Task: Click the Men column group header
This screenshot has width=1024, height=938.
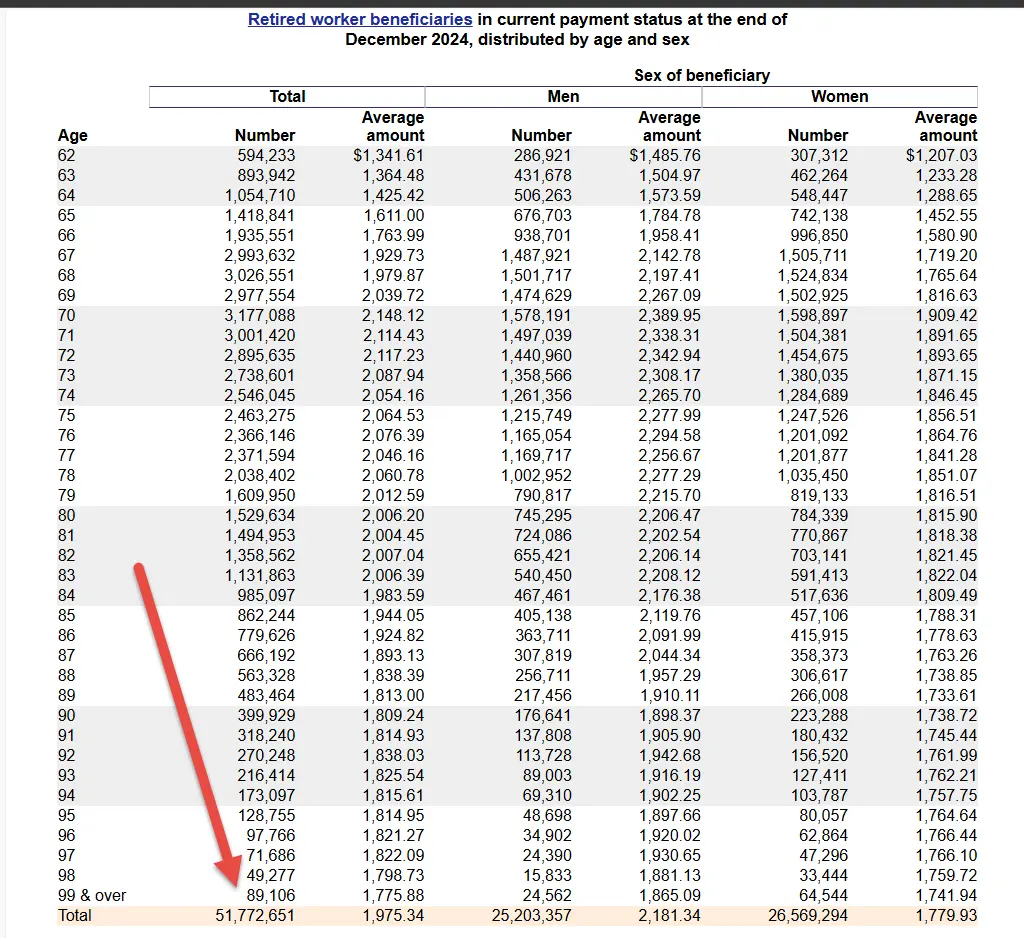Action: coord(563,97)
